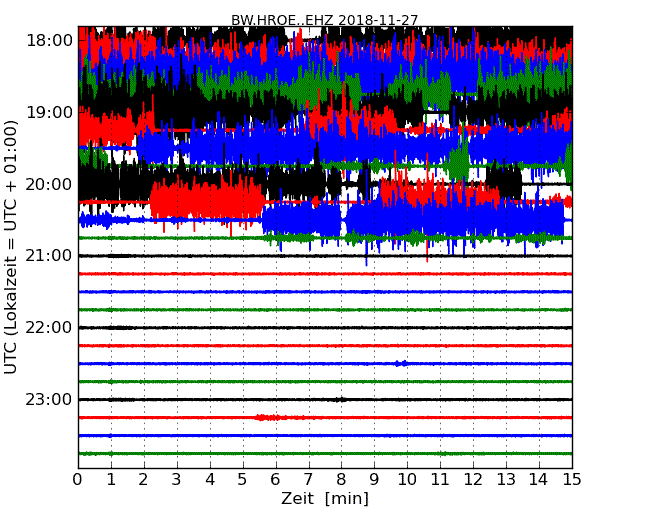The height and width of the screenshot is (520, 650).
Task: Click the small blue event on 22:30 trace
Action: pyautogui.click(x=401, y=364)
